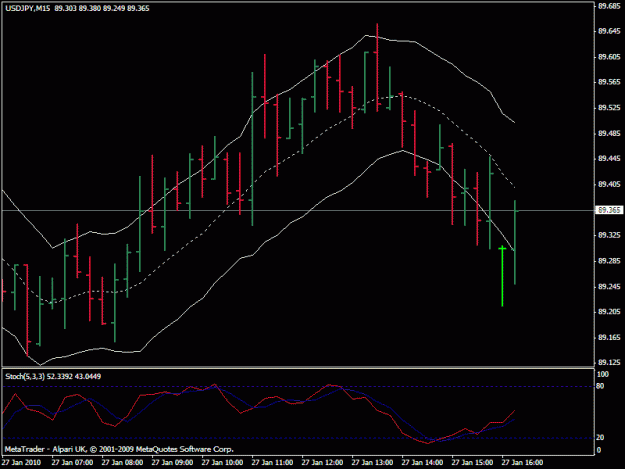Click the 89.405 price axis label

(x=609, y=184)
